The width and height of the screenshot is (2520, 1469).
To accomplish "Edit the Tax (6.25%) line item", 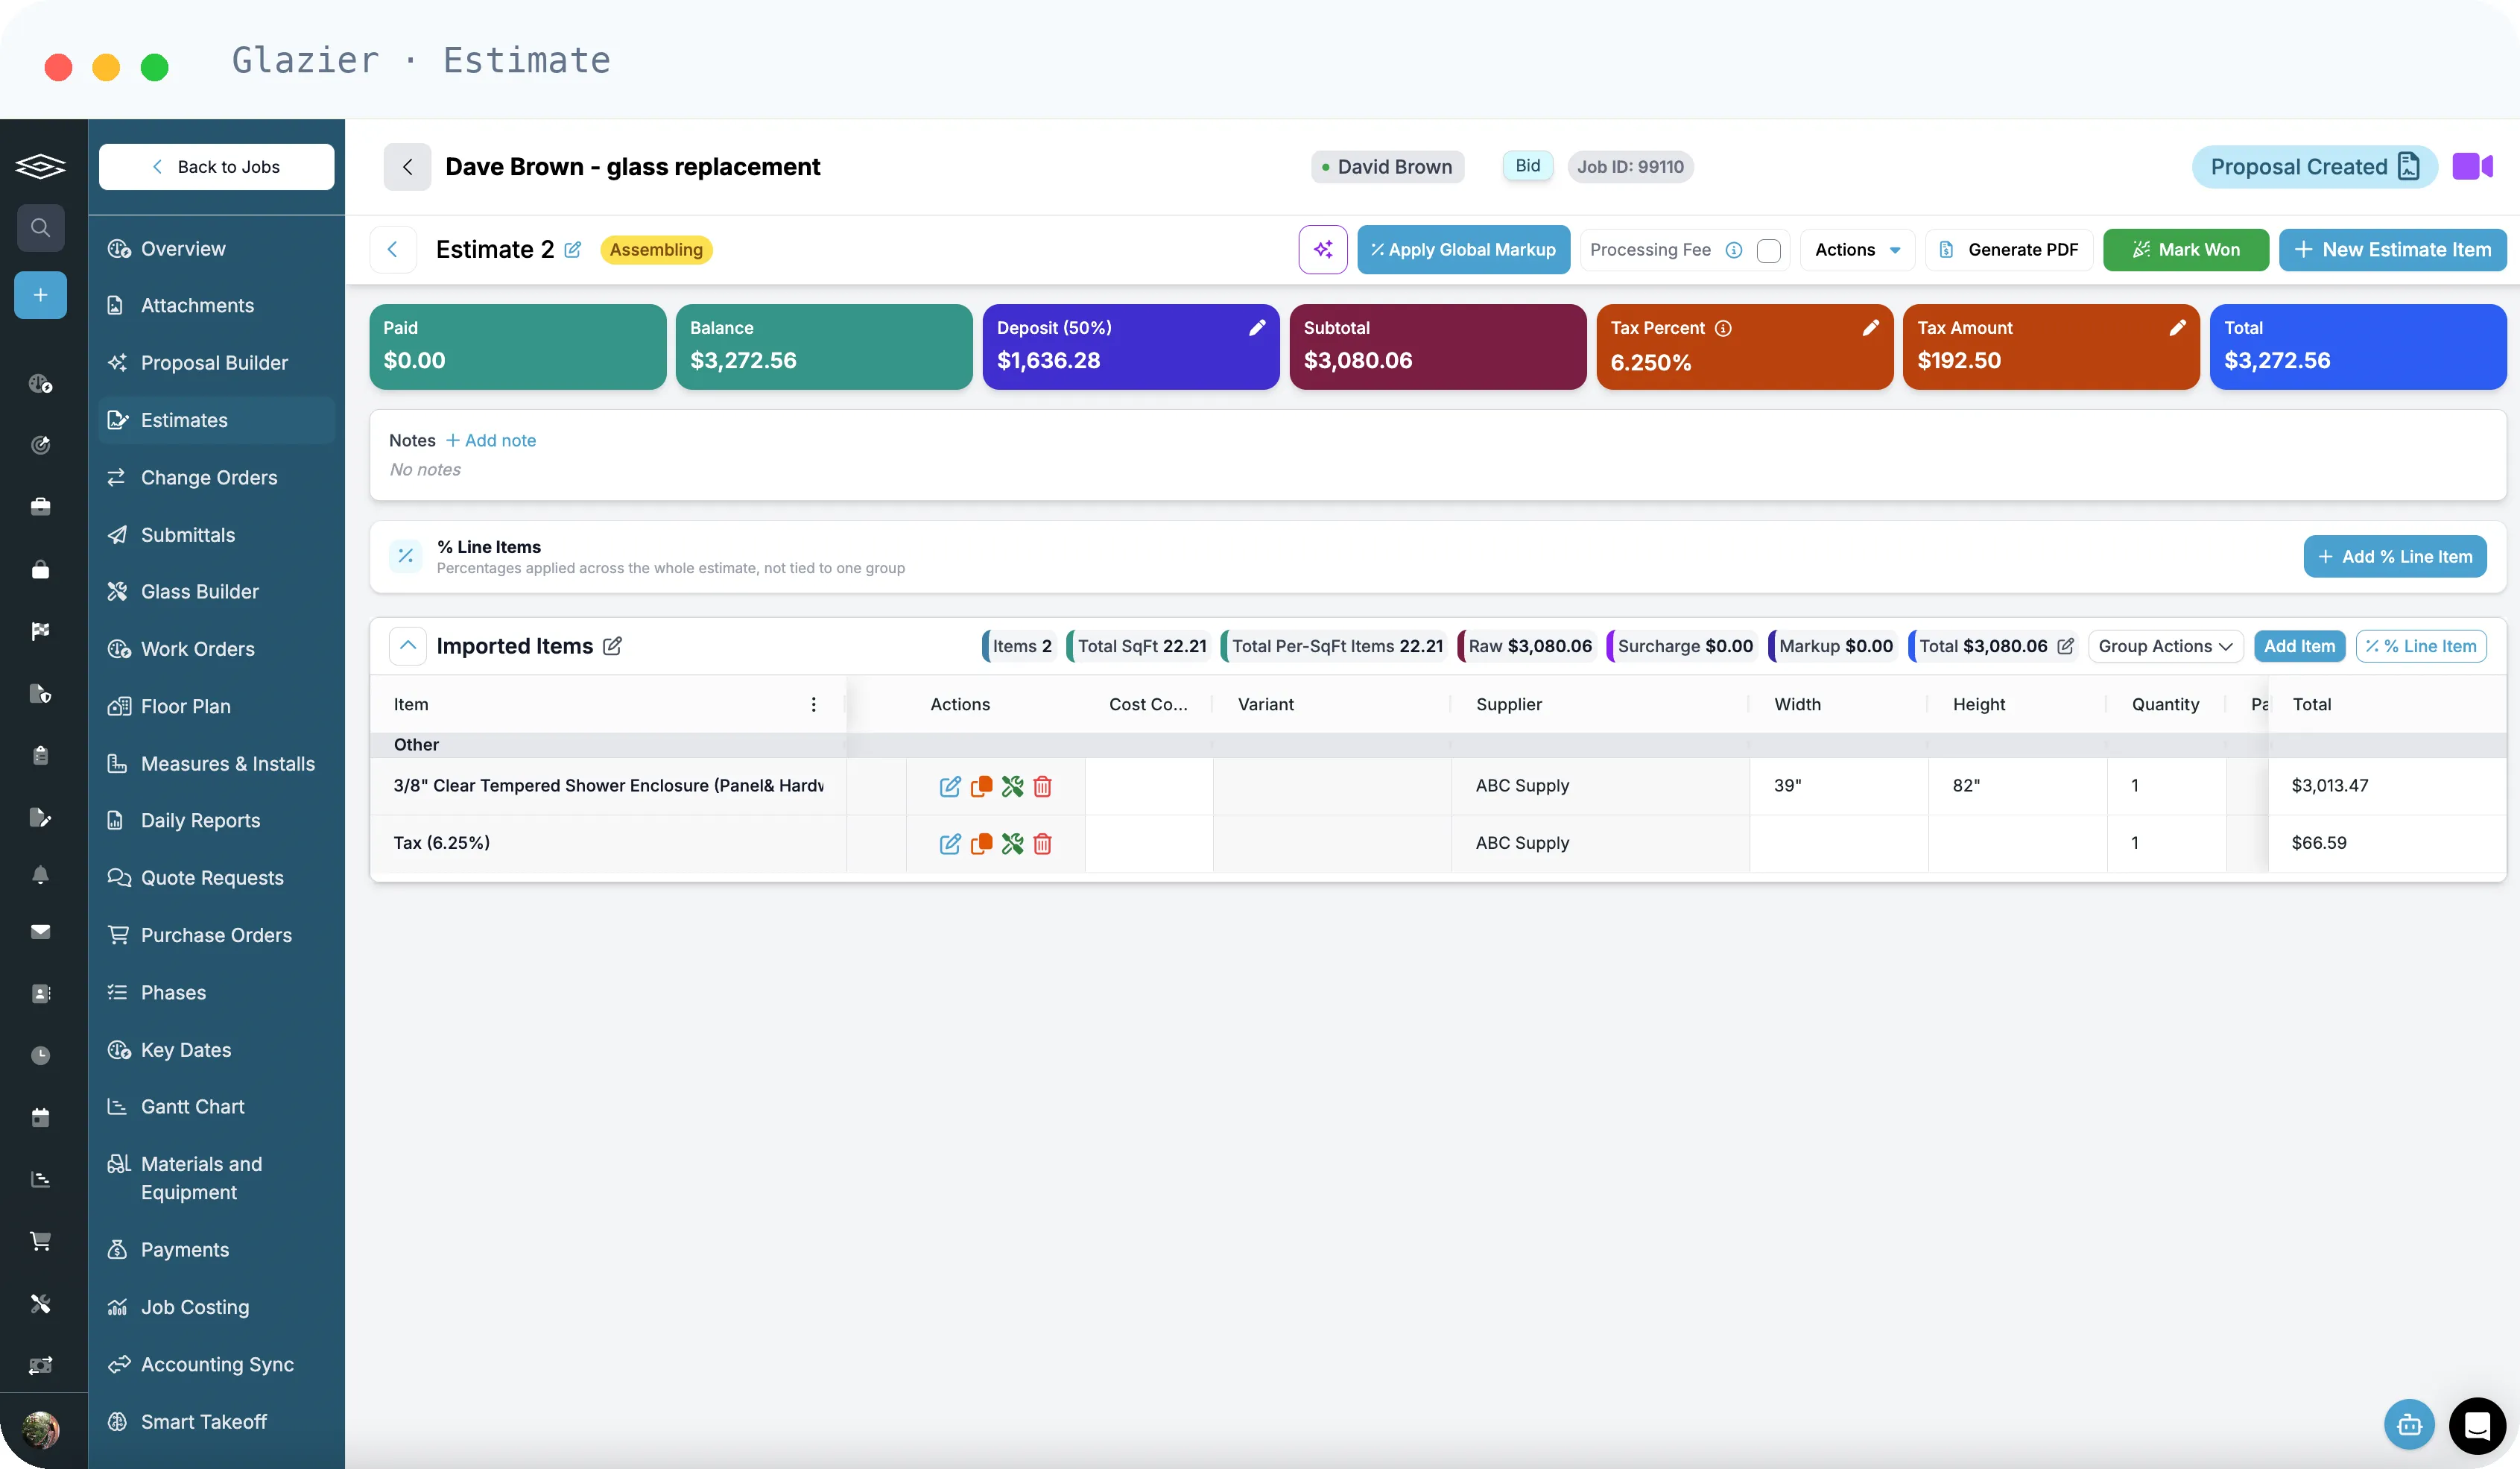I will [950, 843].
